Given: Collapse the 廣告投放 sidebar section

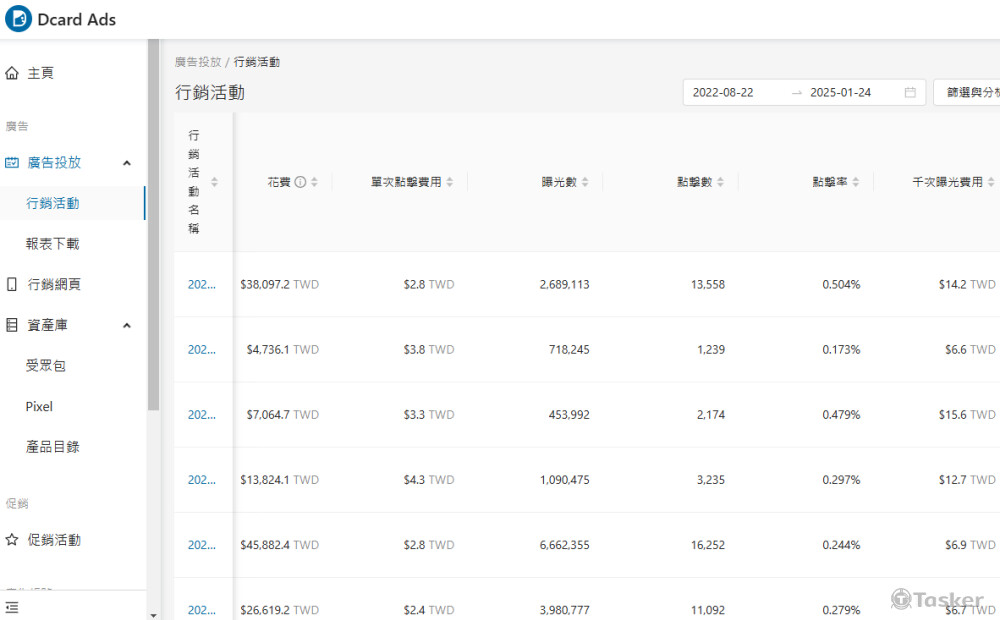Looking at the screenshot, I should [126, 162].
